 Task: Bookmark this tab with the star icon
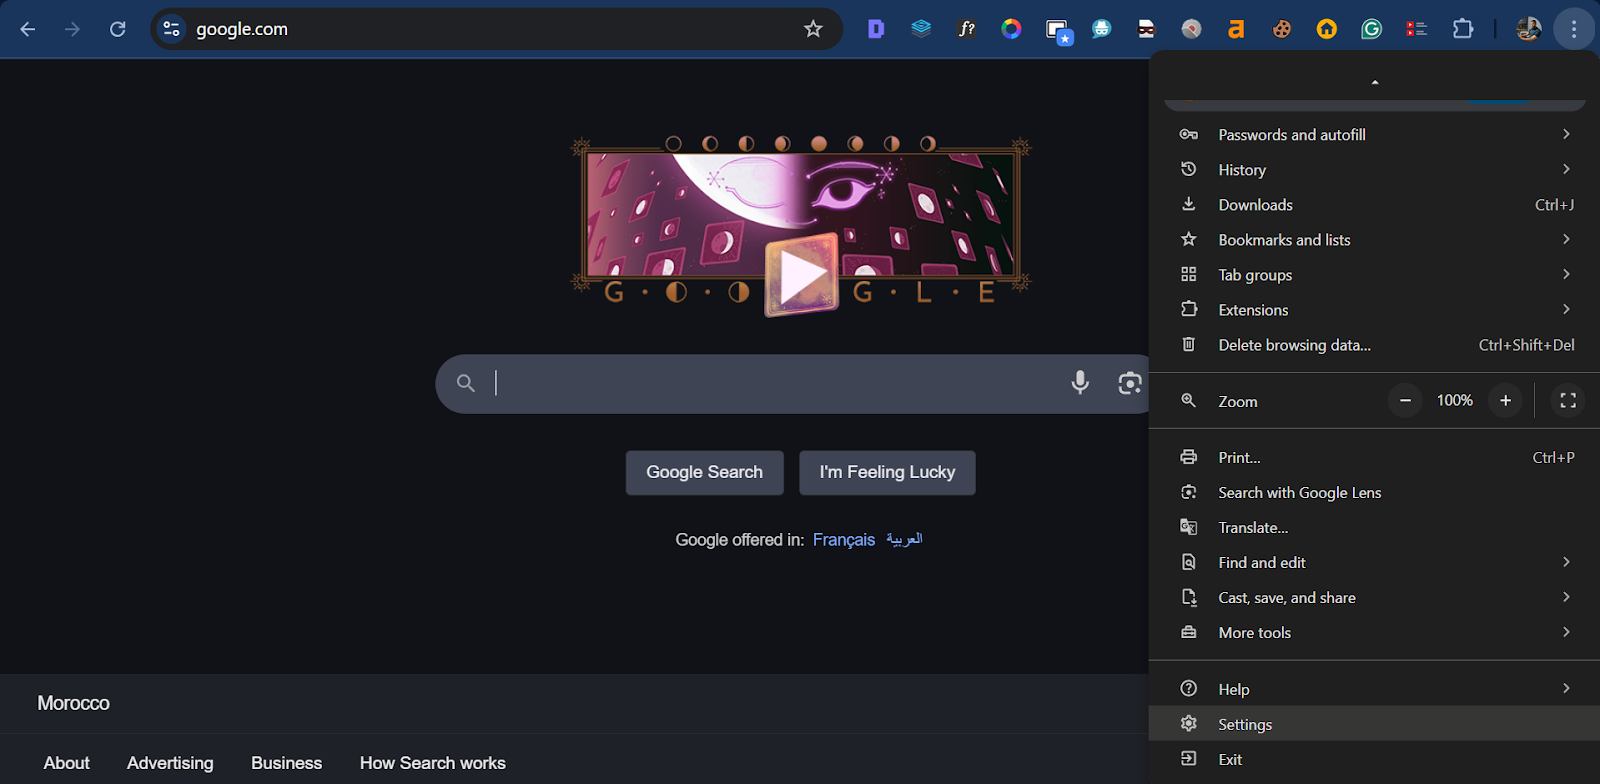point(813,29)
